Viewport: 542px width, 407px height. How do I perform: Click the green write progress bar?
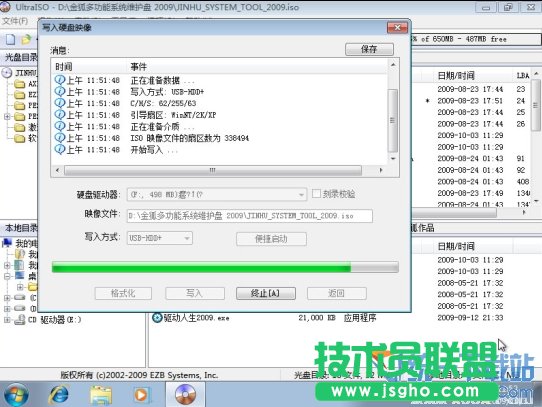[x=225, y=267]
